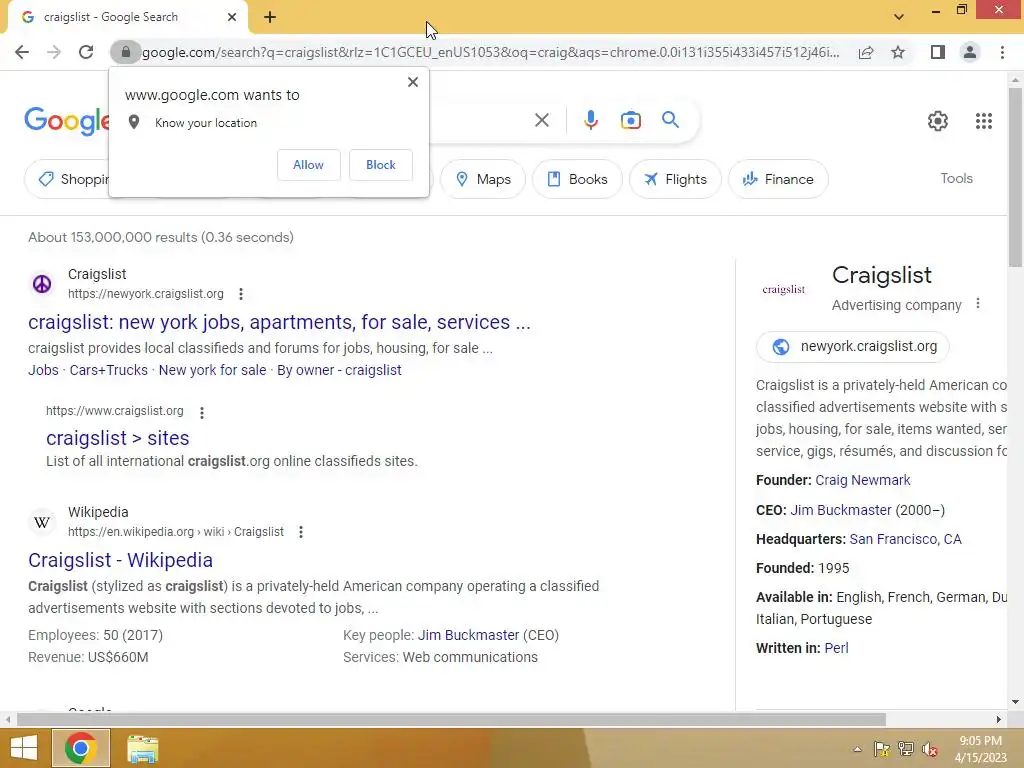Screen dimensions: 1024x768
Task: Open more options for Wikipedia result
Action: point(301,532)
